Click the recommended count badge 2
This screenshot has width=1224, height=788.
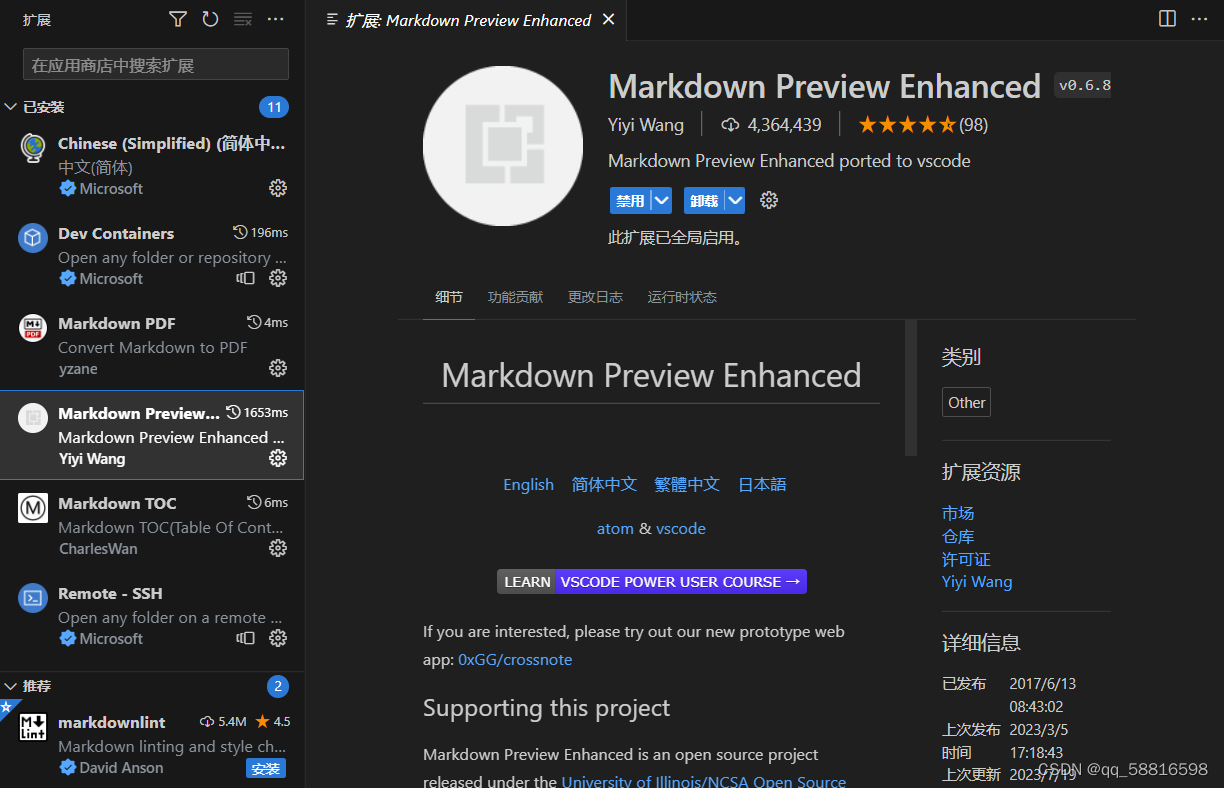(x=278, y=686)
